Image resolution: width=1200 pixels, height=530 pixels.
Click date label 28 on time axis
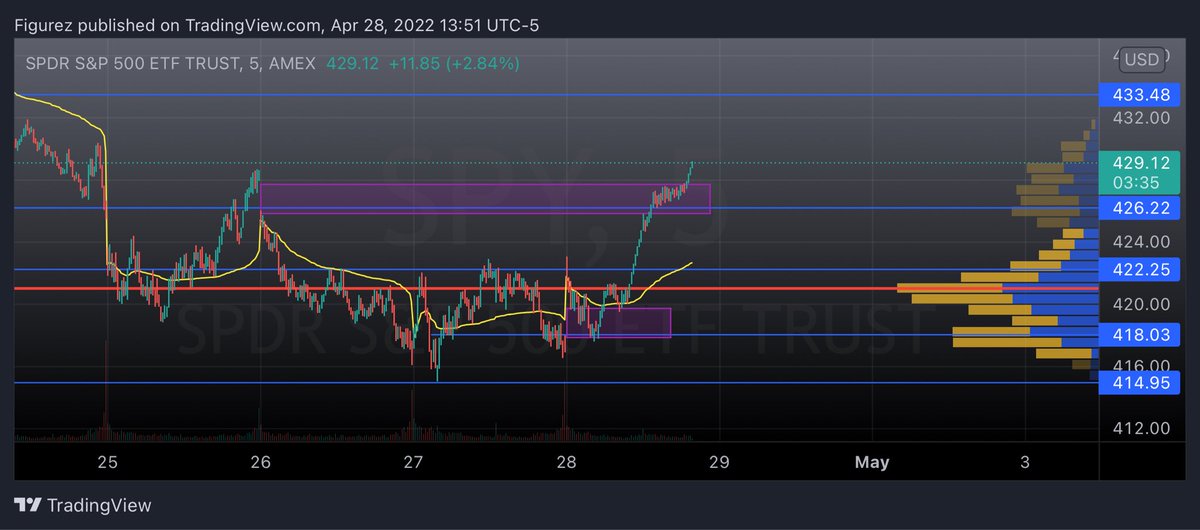click(567, 462)
